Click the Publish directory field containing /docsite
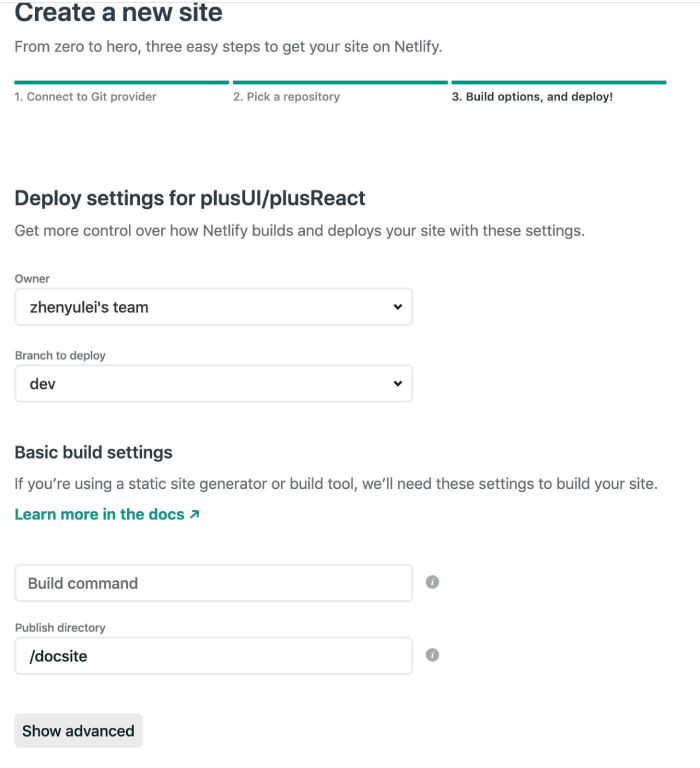Viewport: 700px width, 768px height. (x=213, y=656)
